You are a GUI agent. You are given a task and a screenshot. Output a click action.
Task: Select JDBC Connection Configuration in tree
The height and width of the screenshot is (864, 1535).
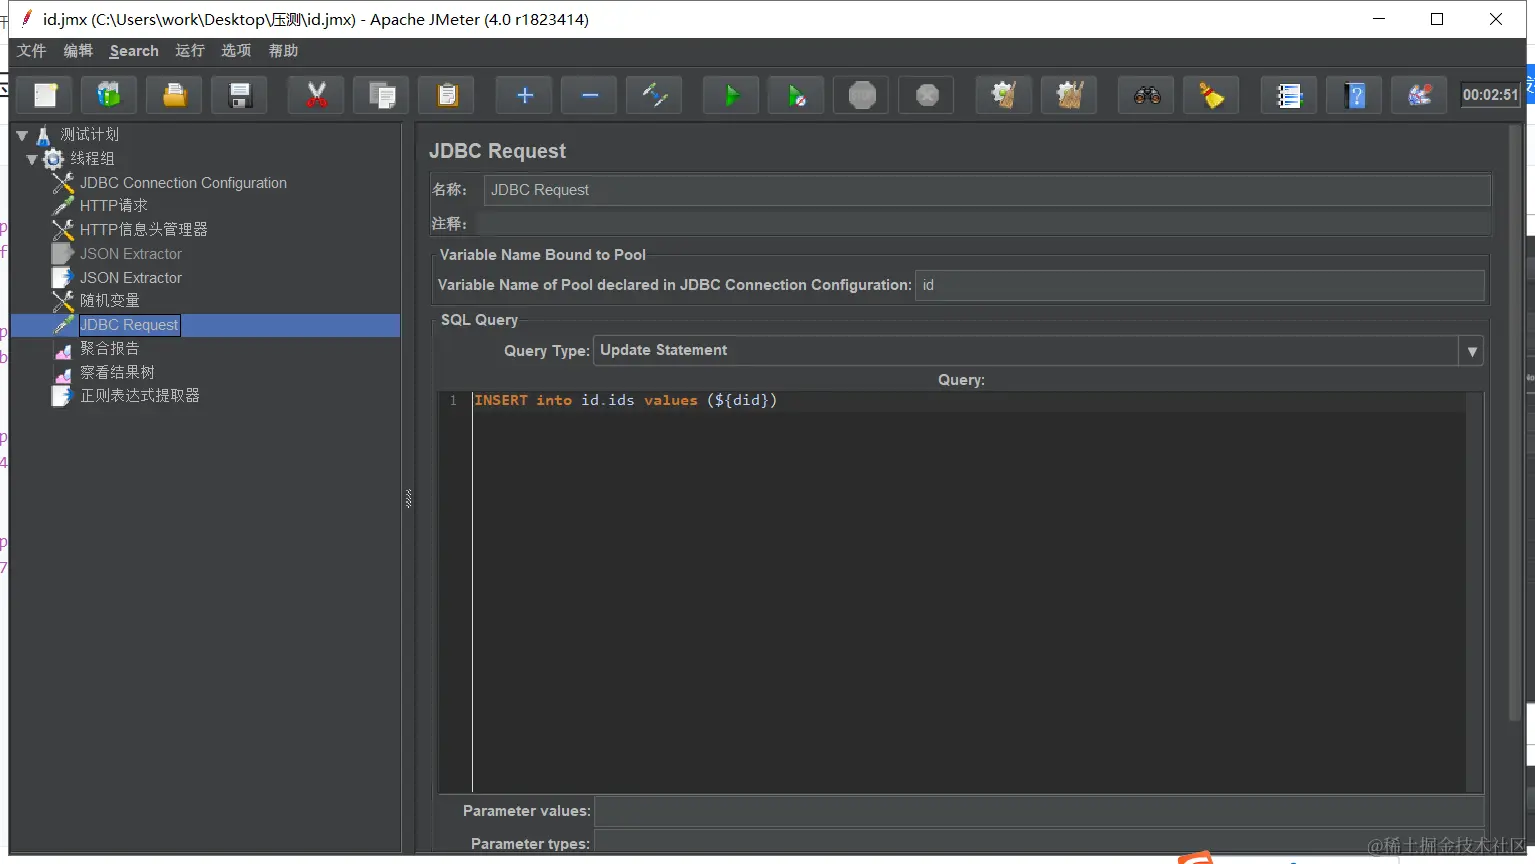183,183
